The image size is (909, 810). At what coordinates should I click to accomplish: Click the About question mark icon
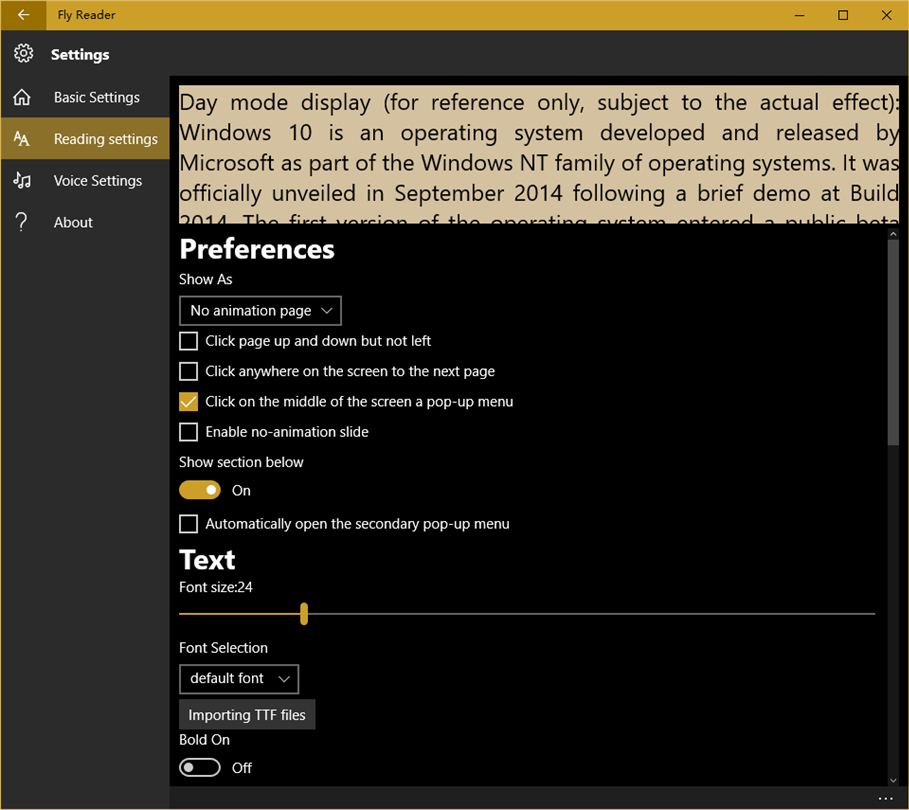(x=21, y=222)
